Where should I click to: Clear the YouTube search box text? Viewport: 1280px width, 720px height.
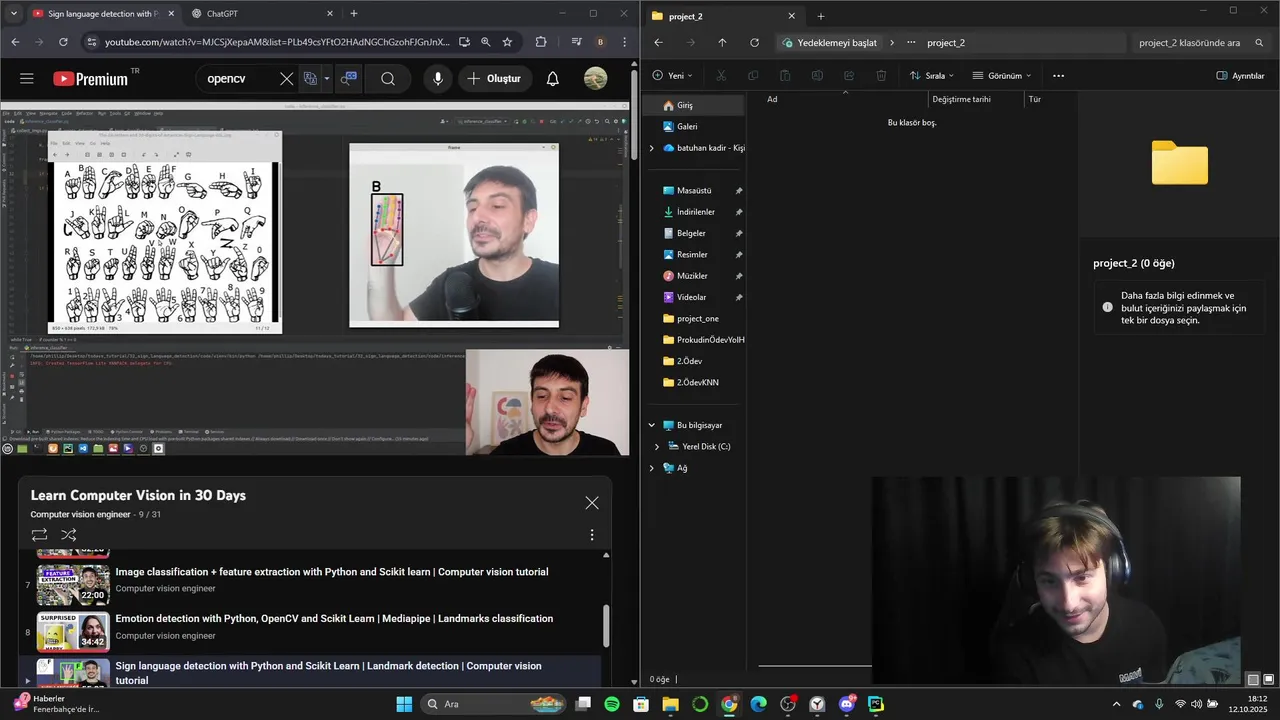point(287,79)
